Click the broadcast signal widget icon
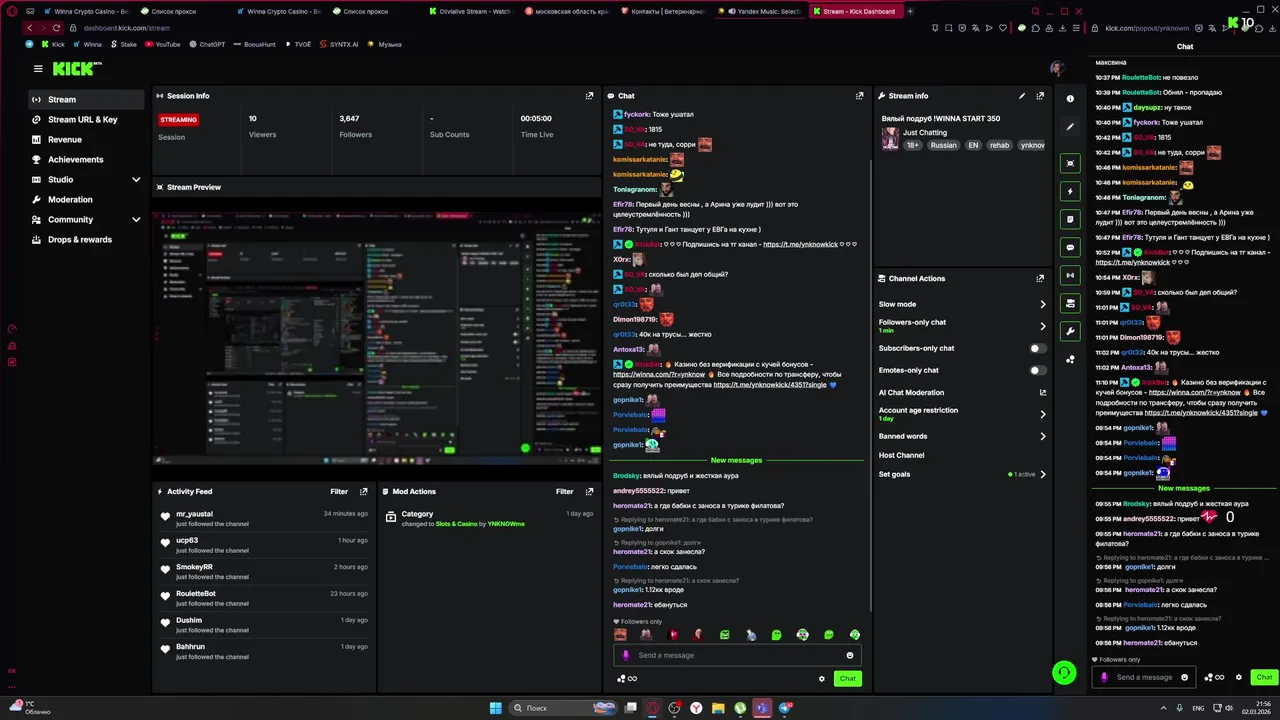This screenshot has height=720, width=1280. point(1070,275)
